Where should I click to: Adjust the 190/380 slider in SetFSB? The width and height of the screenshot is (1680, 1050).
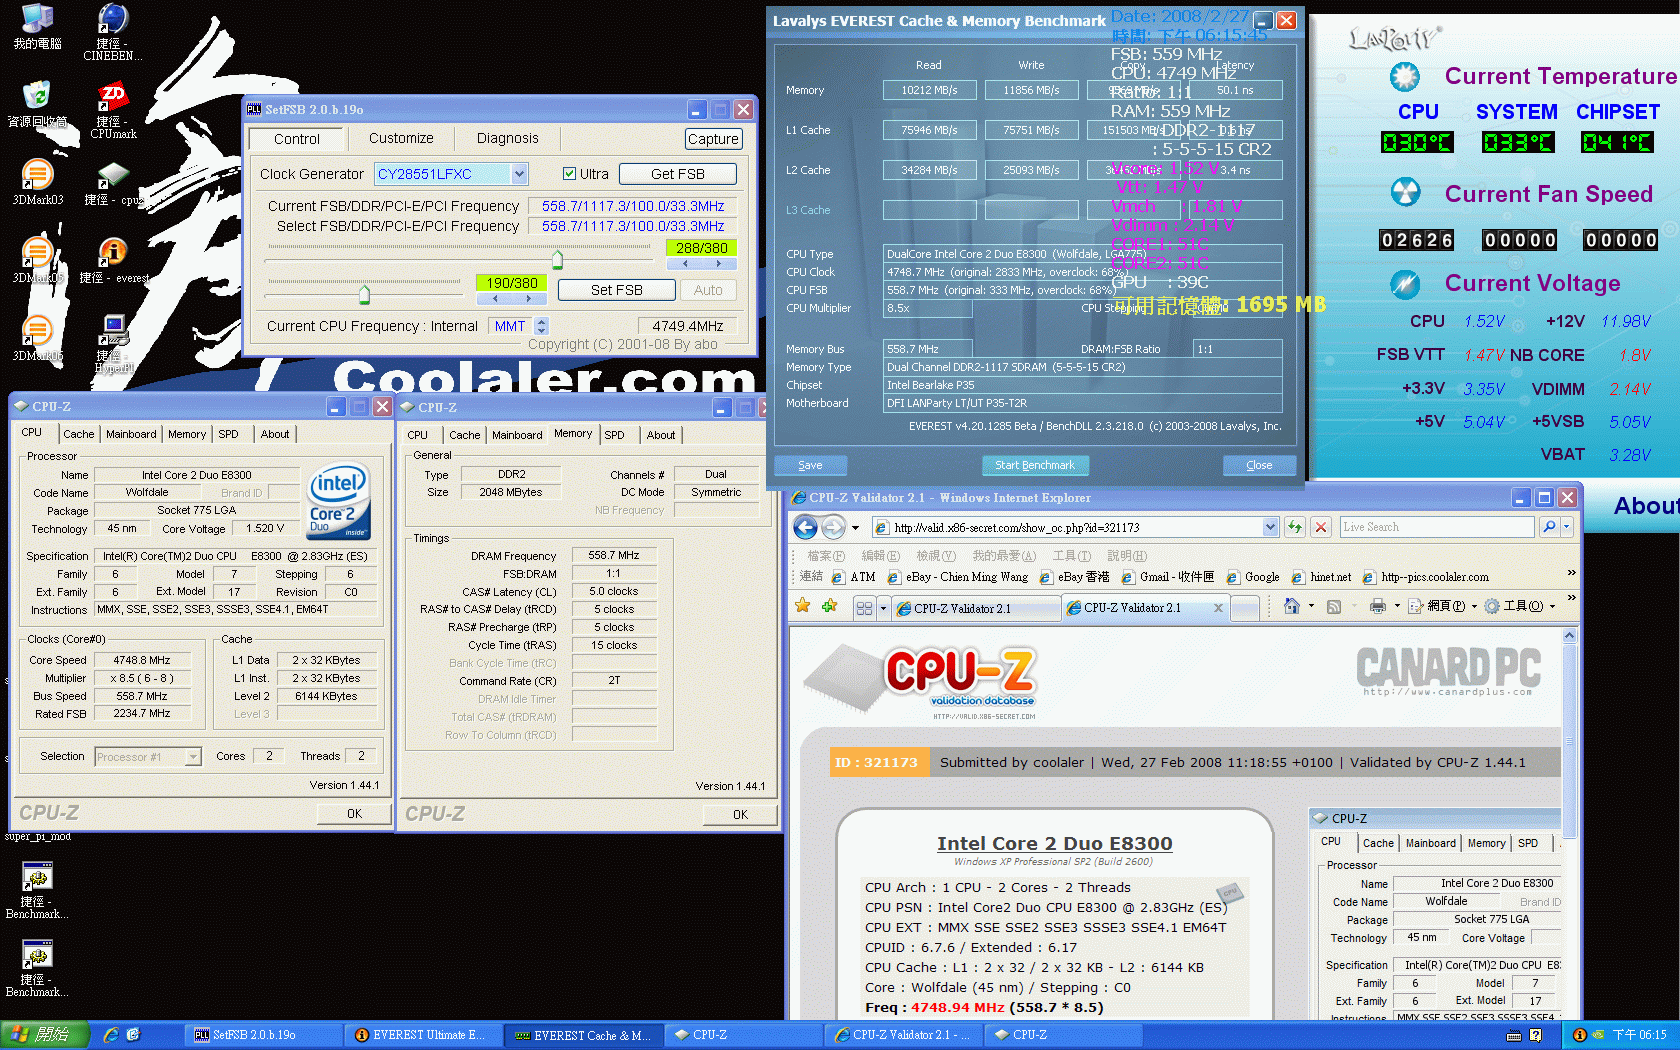[x=364, y=294]
